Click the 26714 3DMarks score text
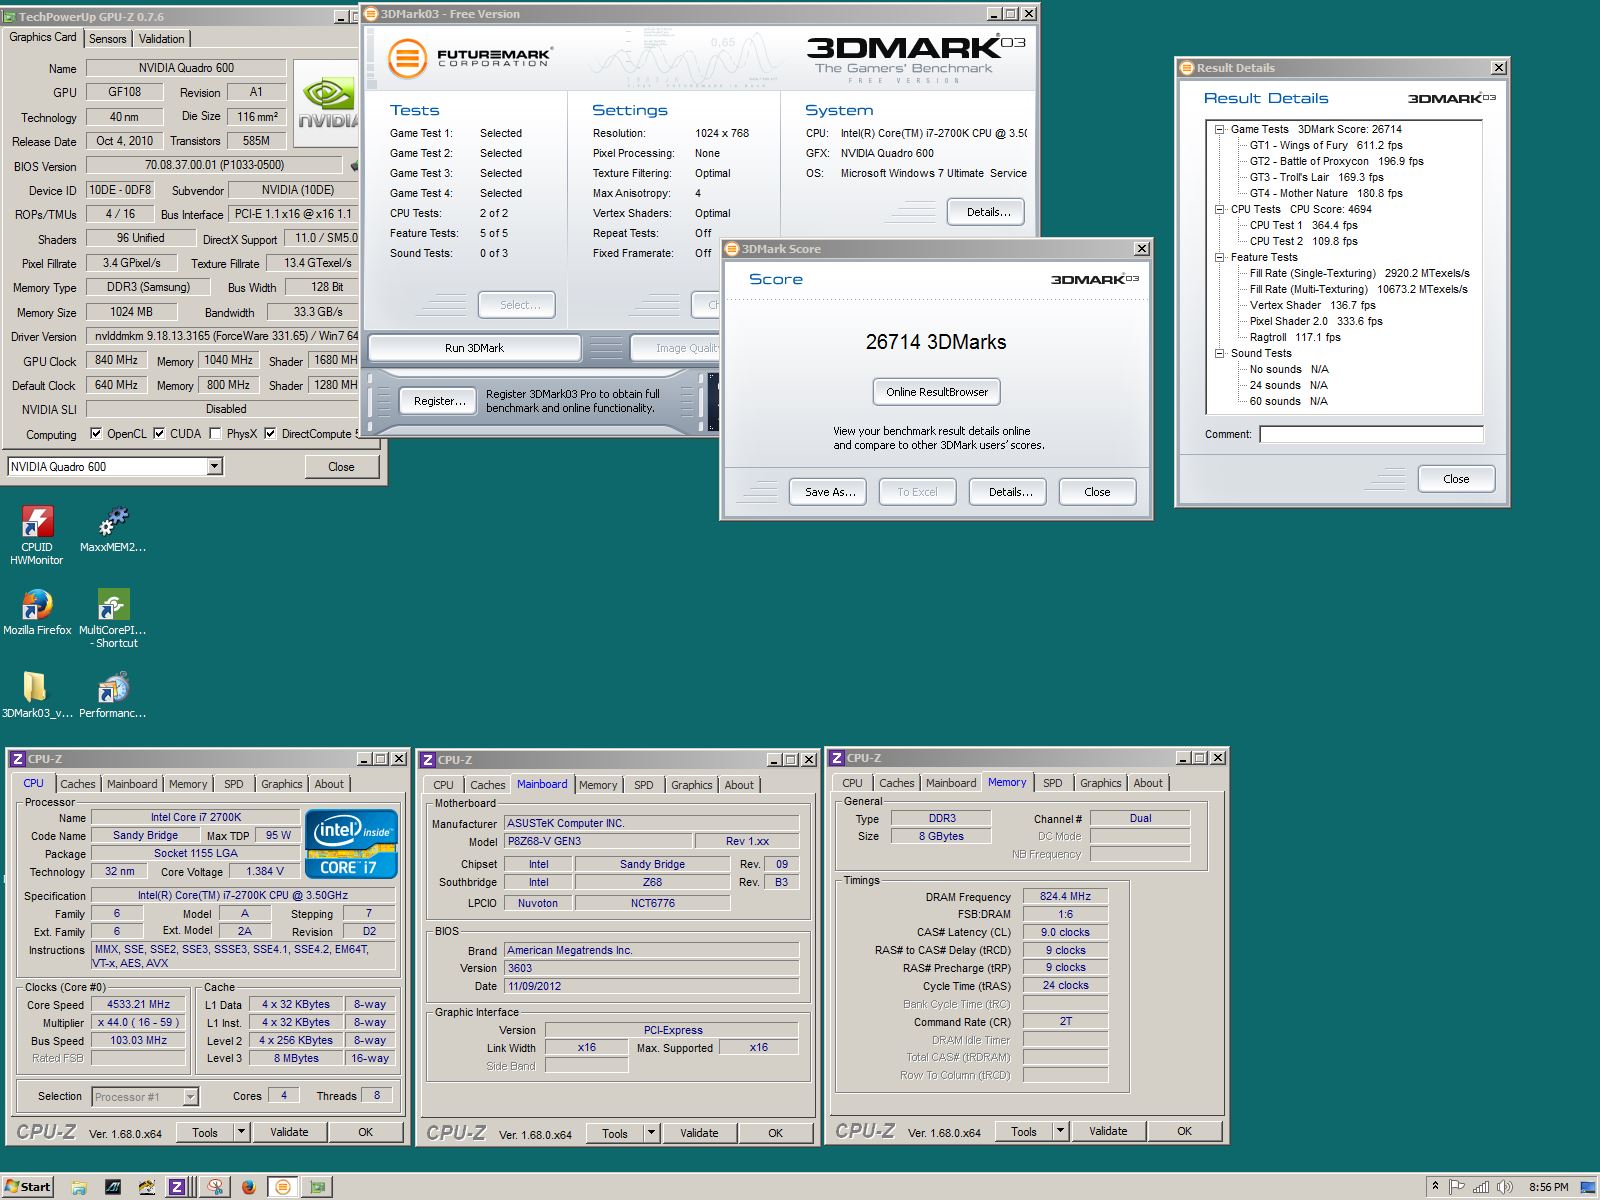 936,342
